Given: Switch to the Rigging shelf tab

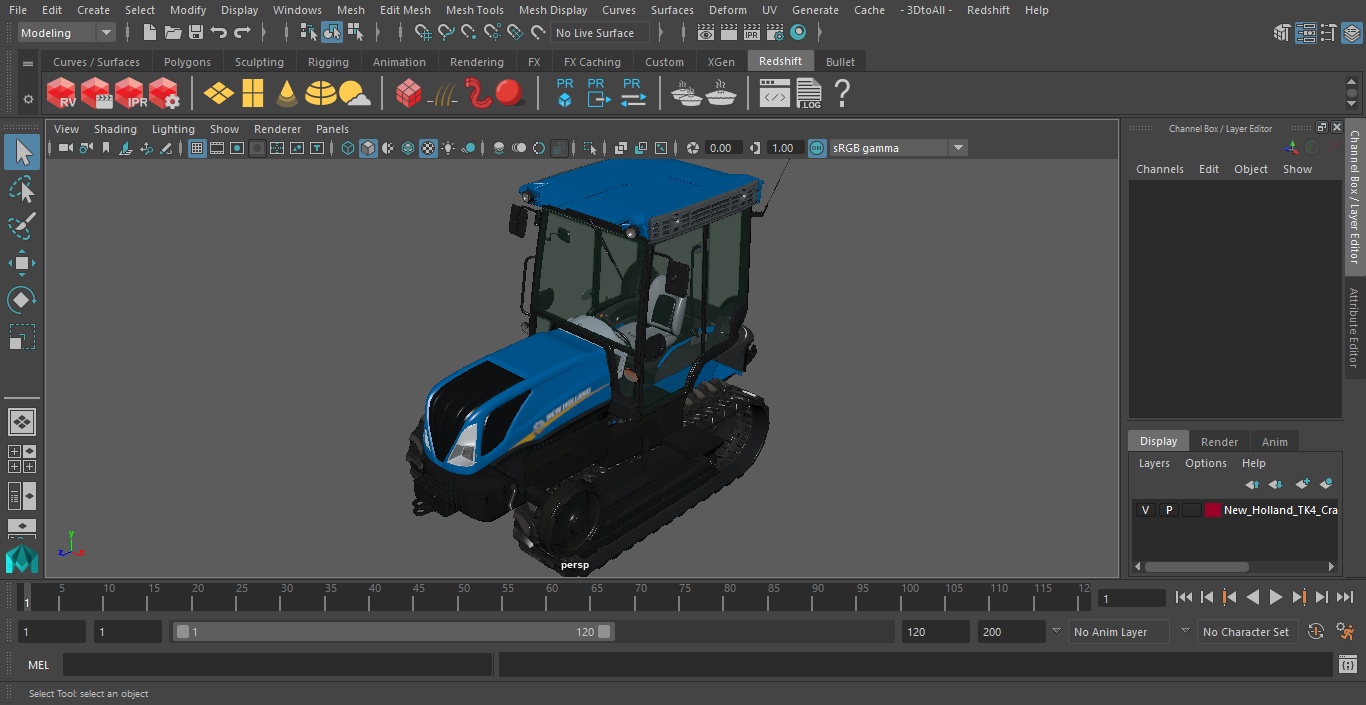Looking at the screenshot, I should point(328,62).
